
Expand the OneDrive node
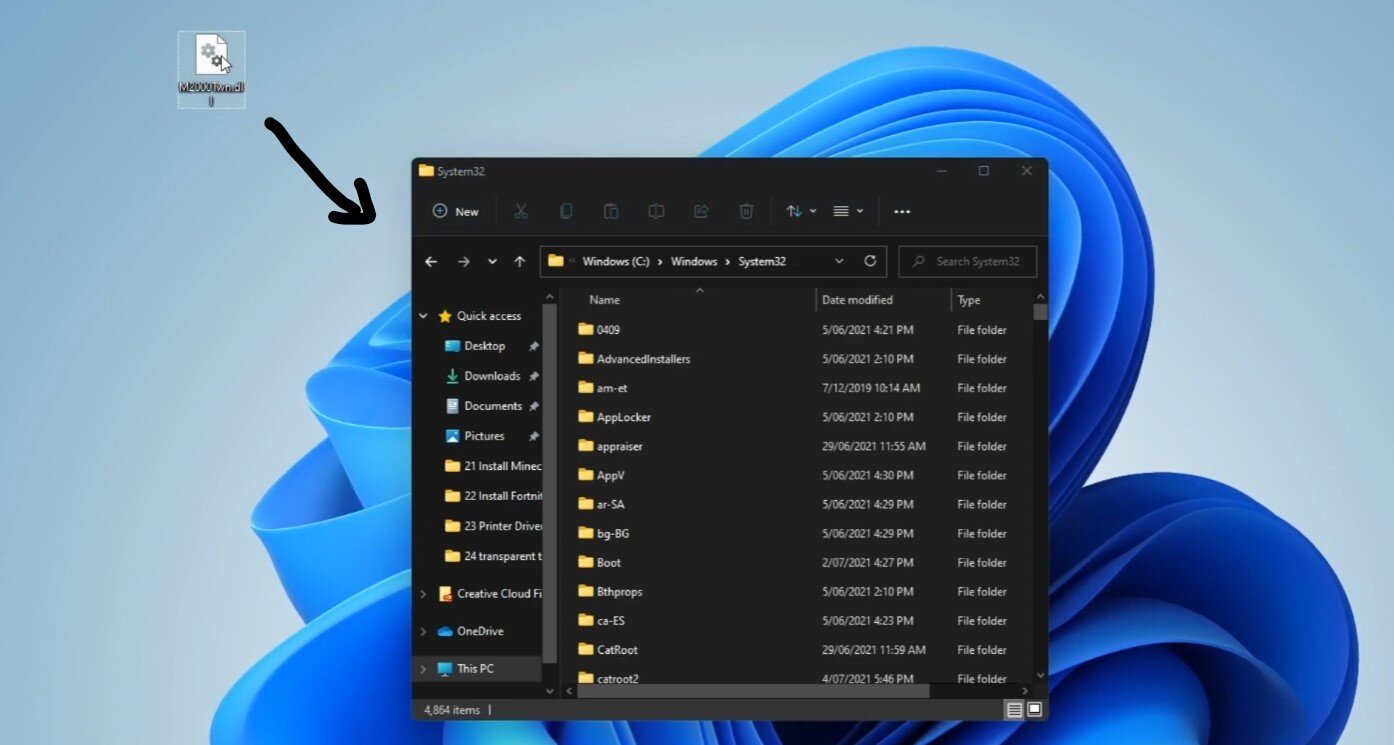424,631
